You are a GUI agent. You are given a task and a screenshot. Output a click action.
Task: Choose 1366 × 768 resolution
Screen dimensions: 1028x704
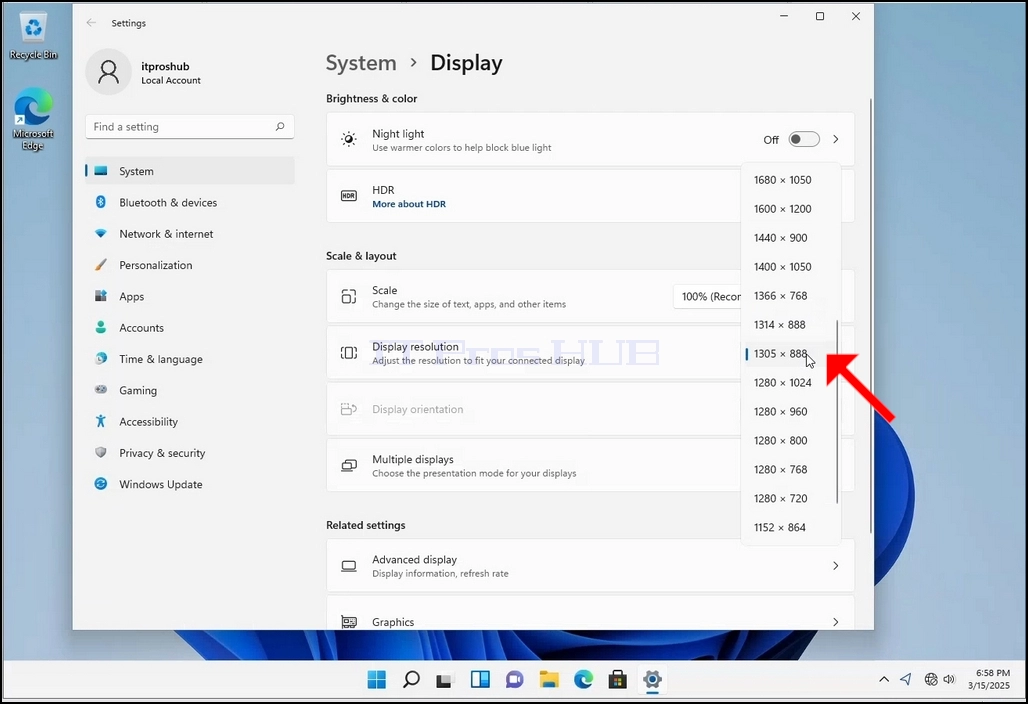click(x=791, y=296)
